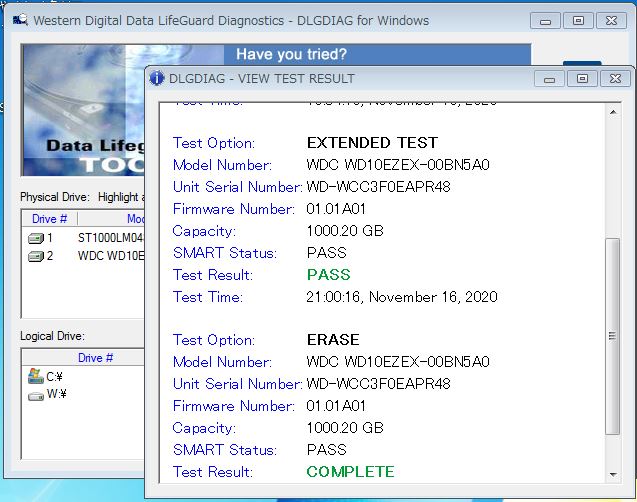Image resolution: width=637 pixels, height=502 pixels.
Task: Click extended test model WDC WD10EZEX-00BN5A0
Action: 398,165
